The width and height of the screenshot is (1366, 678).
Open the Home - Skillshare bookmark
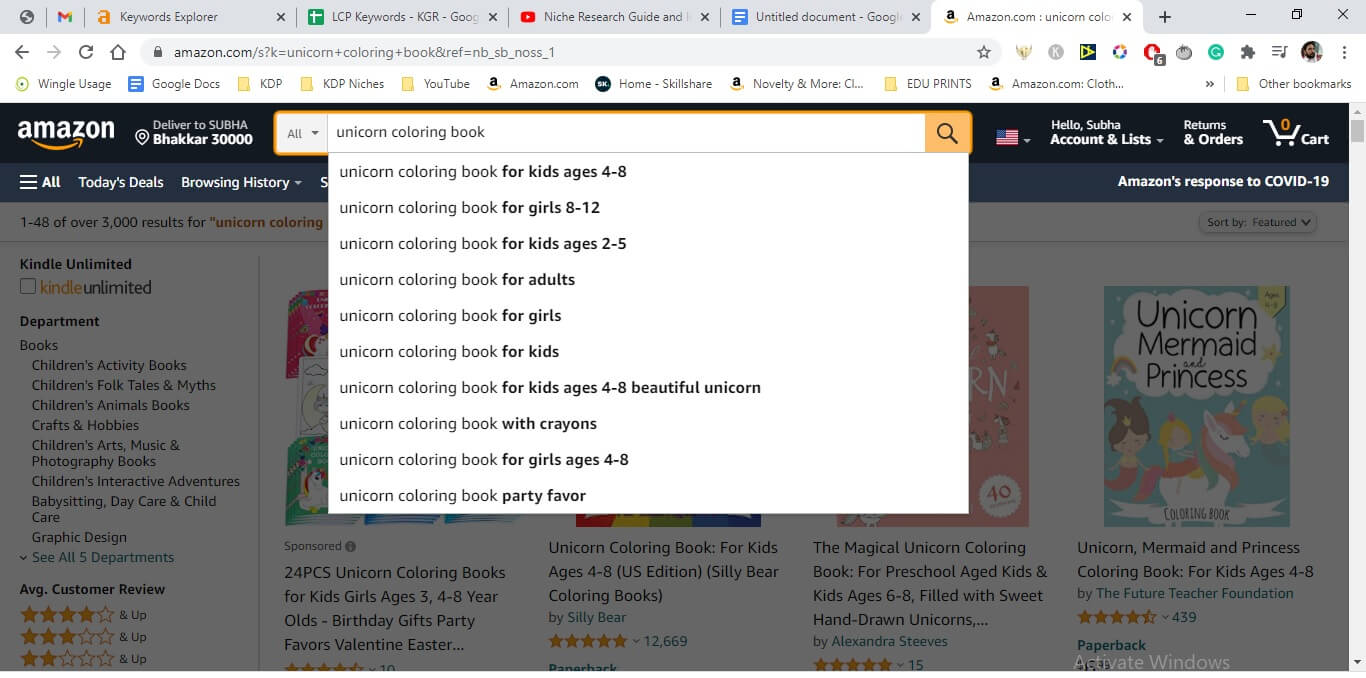coord(654,84)
